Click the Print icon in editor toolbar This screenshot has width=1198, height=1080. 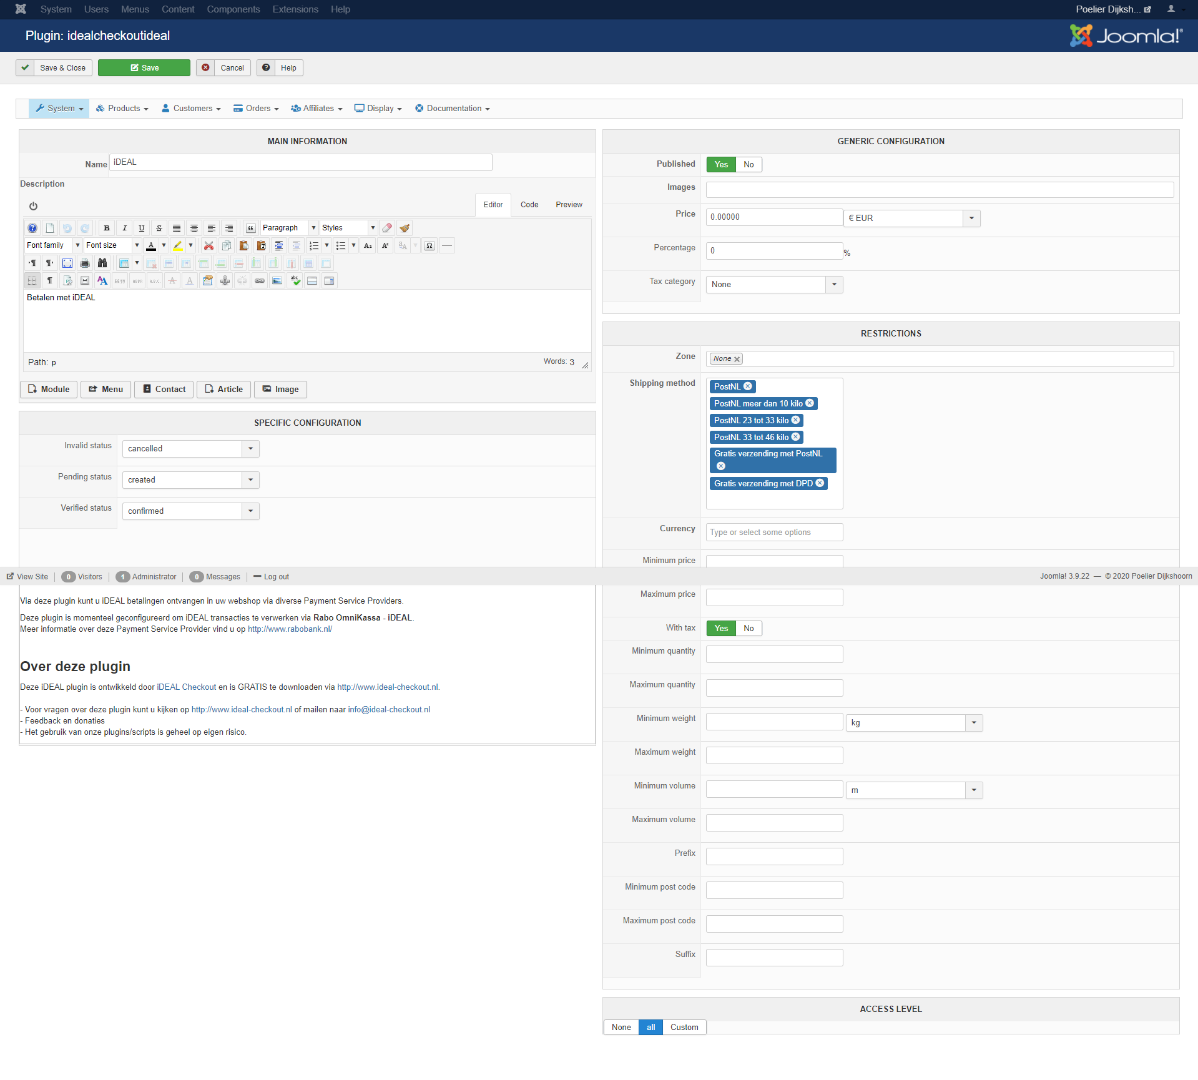click(x=85, y=264)
